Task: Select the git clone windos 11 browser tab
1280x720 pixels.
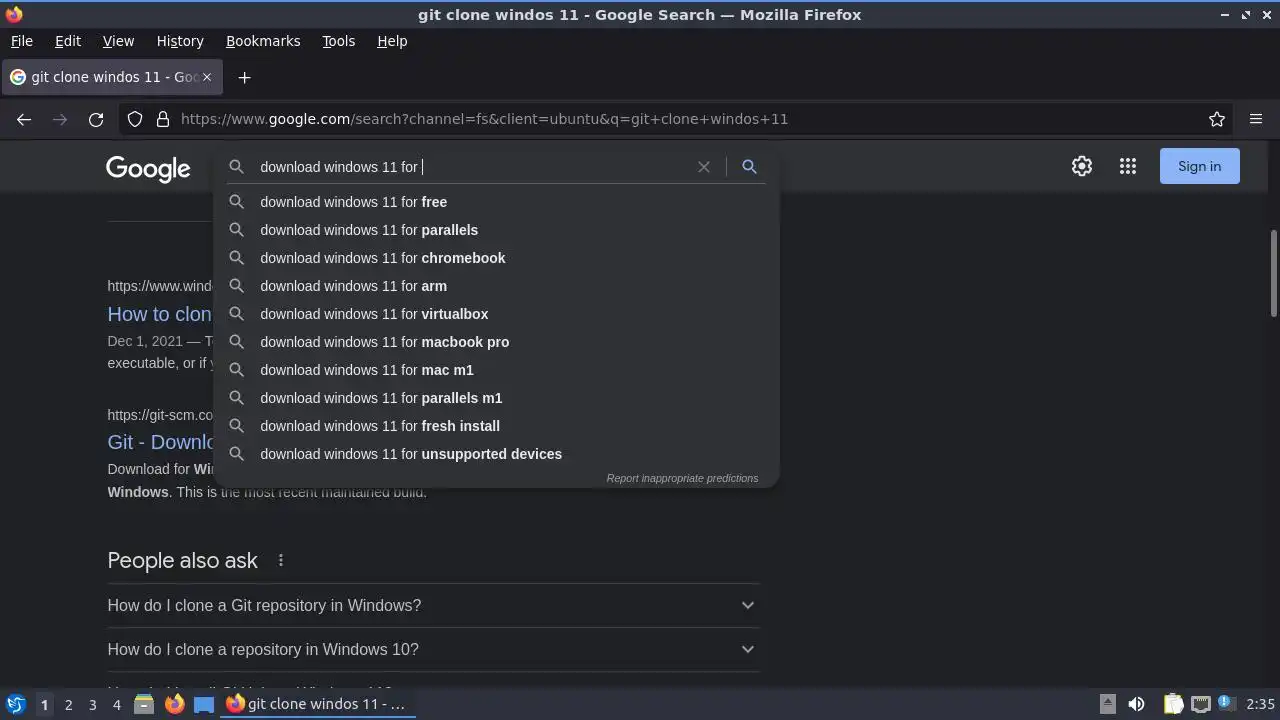Action: coord(112,77)
